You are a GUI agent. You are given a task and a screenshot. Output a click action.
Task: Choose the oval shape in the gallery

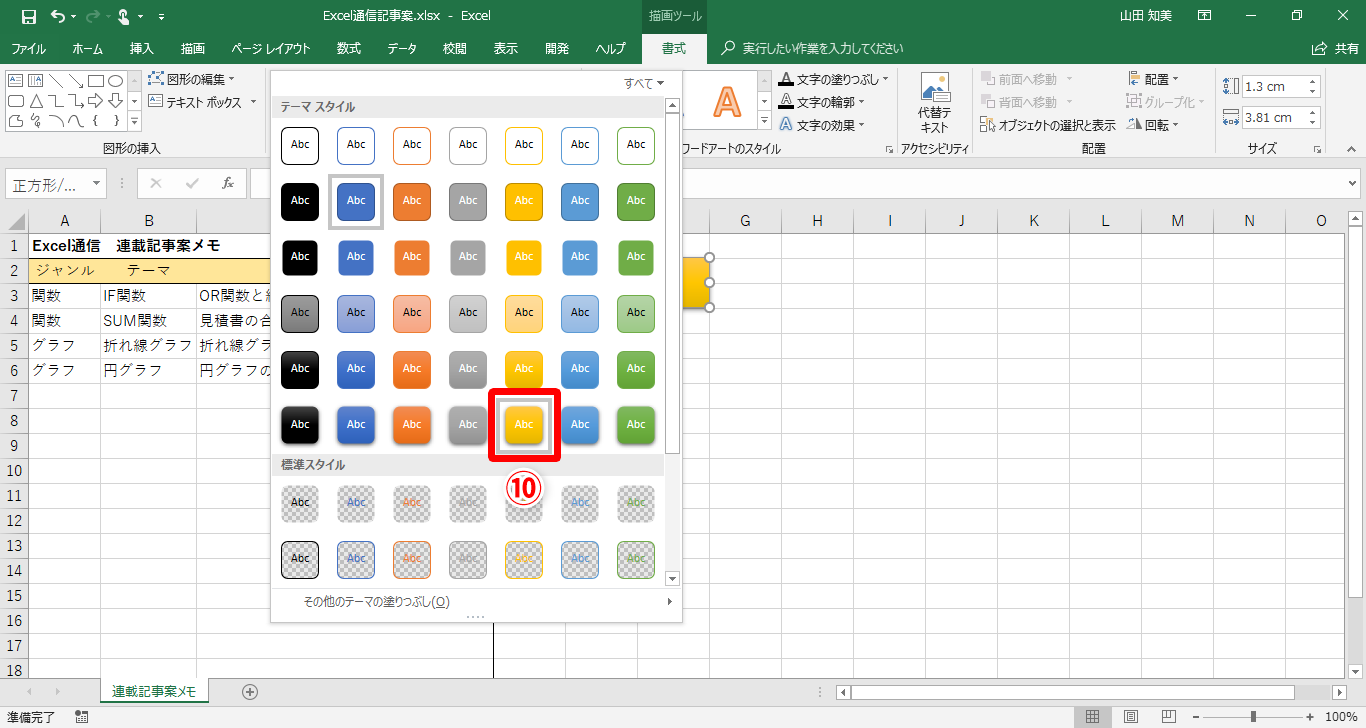(x=115, y=80)
